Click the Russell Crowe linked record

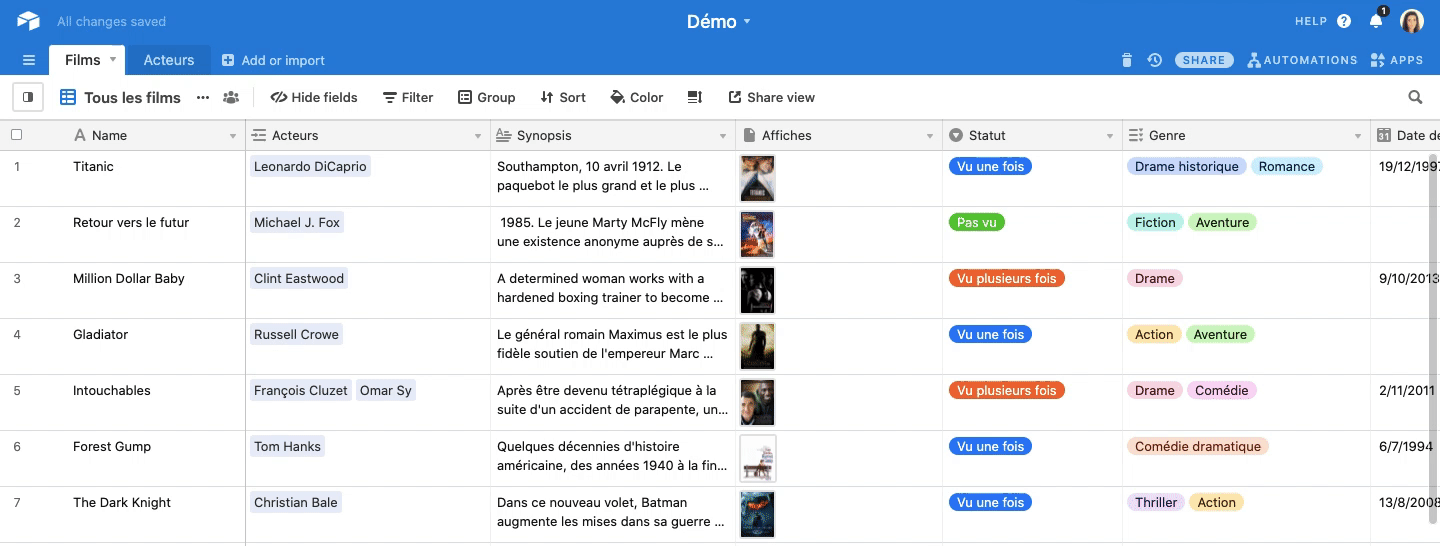coord(296,335)
